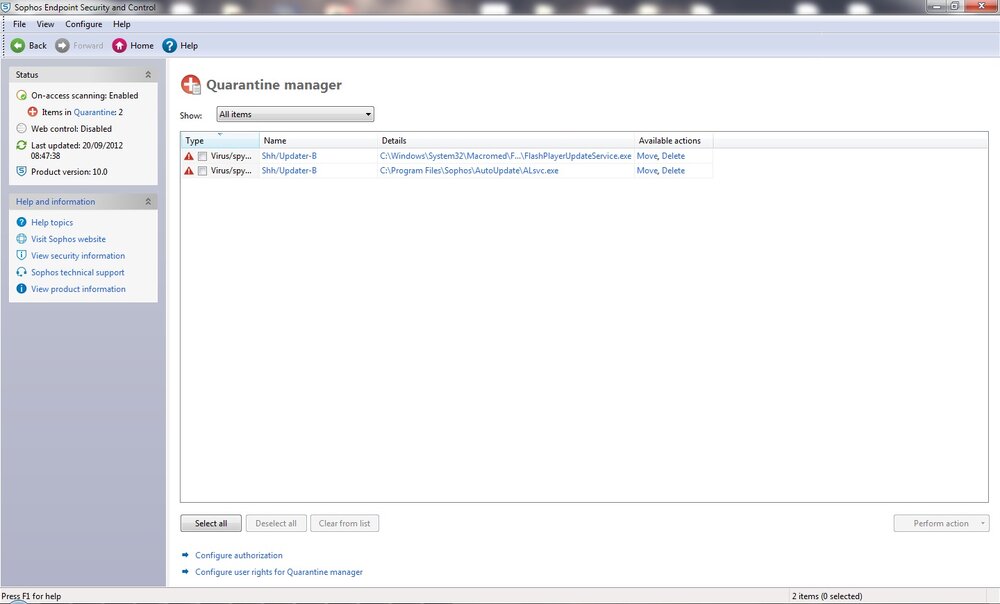Click the 'On-access scanning: Enabled' text
Screen dimensions: 1000x604
[84, 95]
